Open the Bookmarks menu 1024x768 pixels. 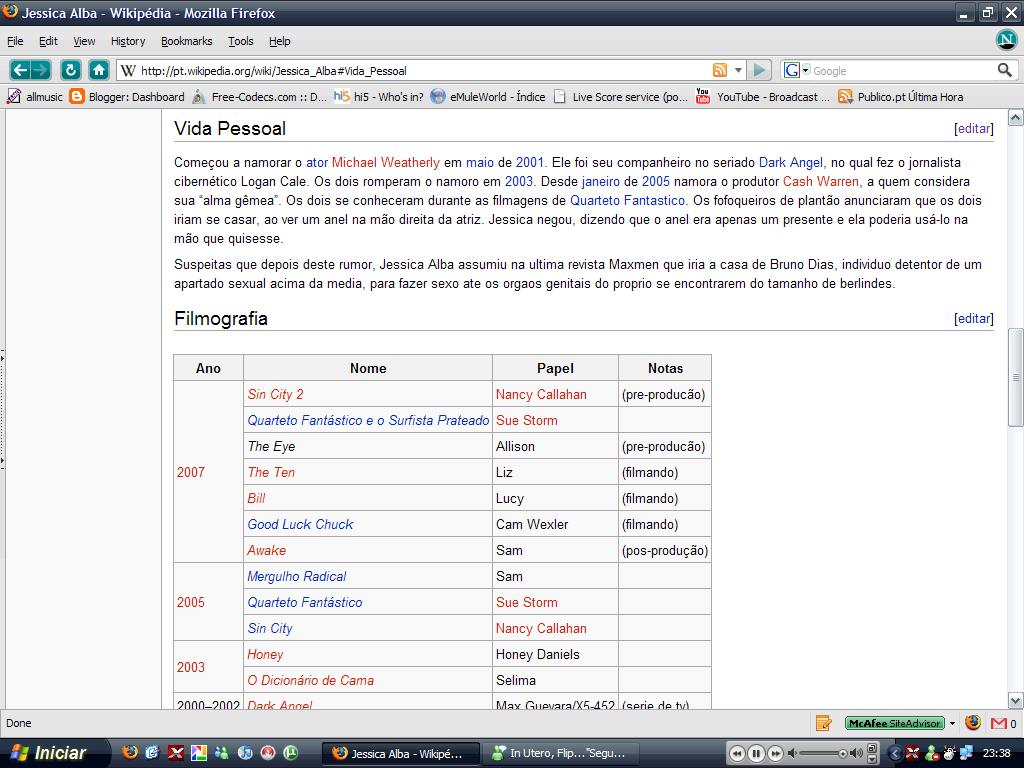click(187, 41)
